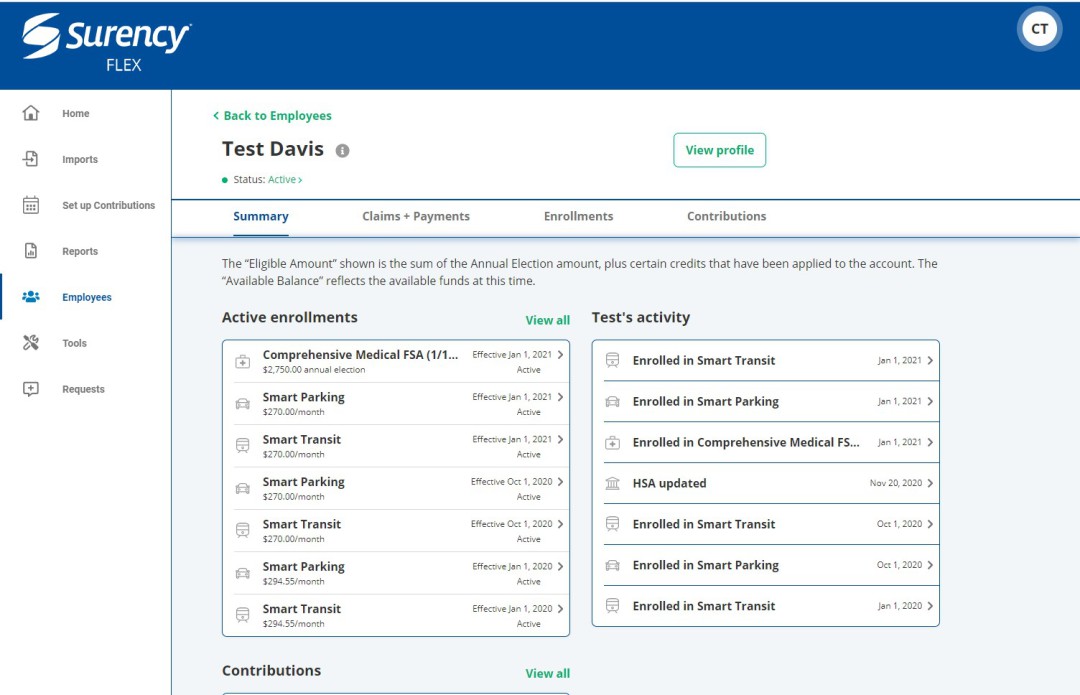Click the car icon of Smart Parking $294.55/month

pos(242,573)
